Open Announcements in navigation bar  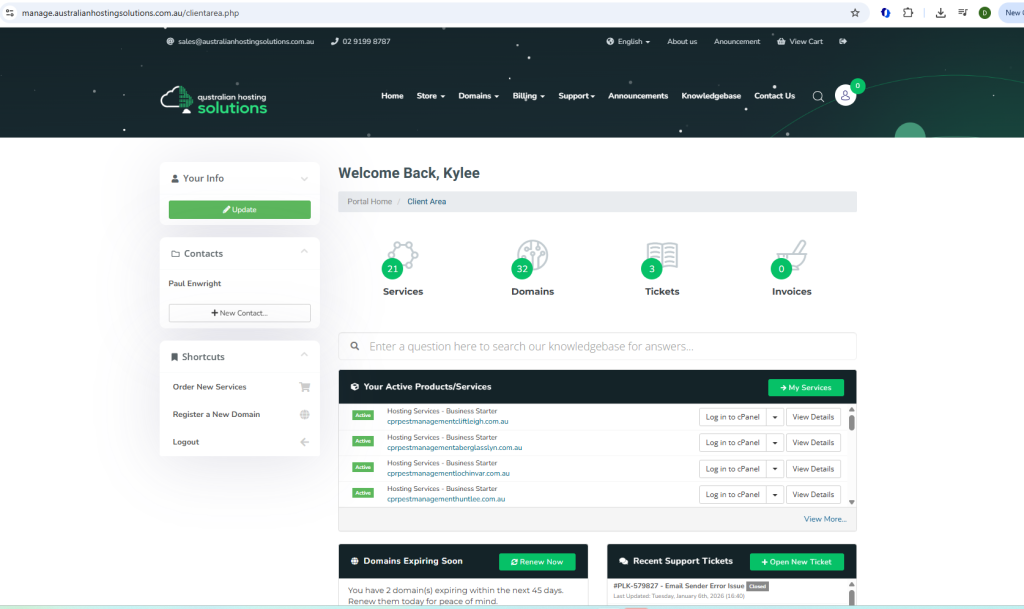tap(638, 96)
